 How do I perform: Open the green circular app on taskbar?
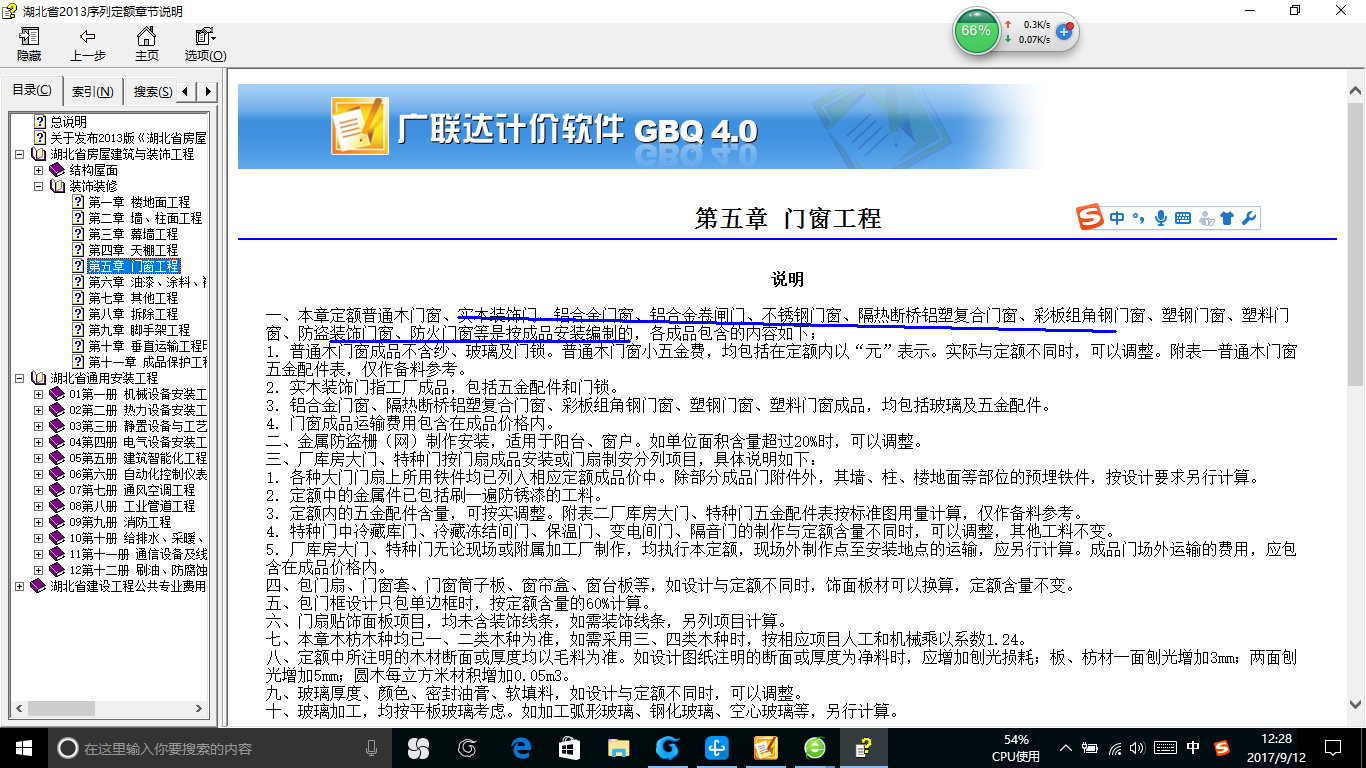coord(814,748)
